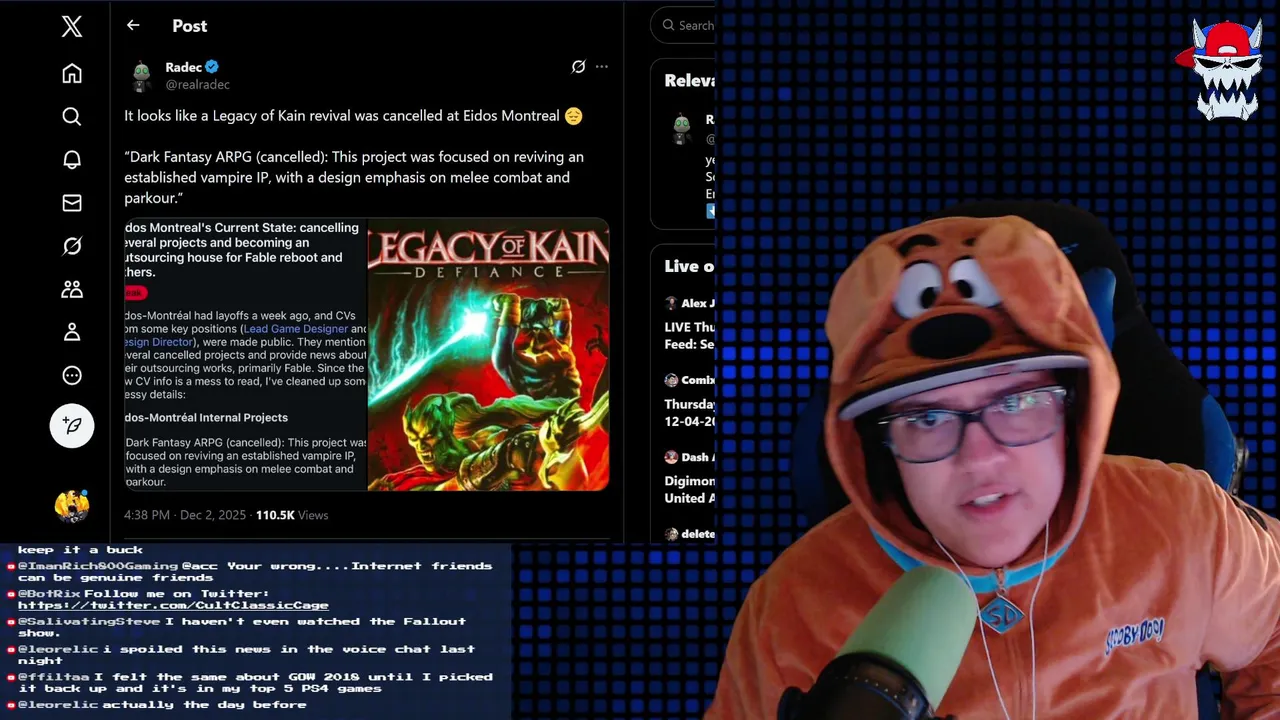Screen dimensions: 1280x720
Task: Open Eidos Montreal article screenshot image
Action: (x=246, y=355)
